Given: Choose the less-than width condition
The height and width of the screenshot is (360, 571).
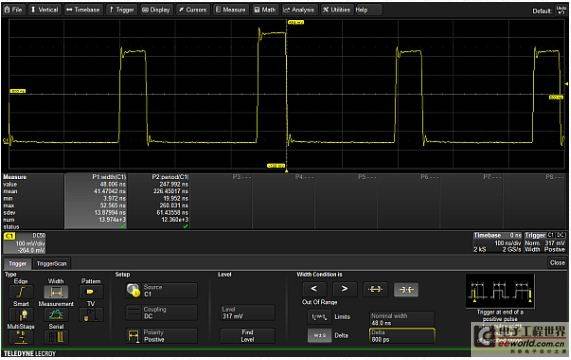Looking at the screenshot, I should pos(314,289).
